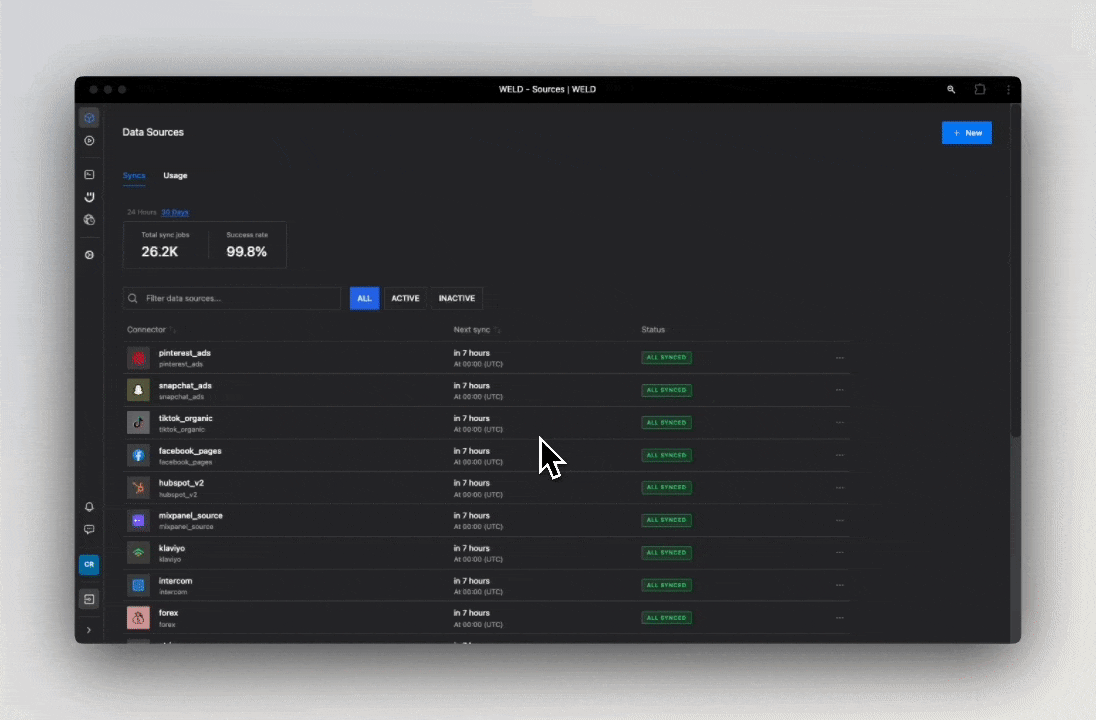Open the terminal-style editor icon in the sidebar
Image resolution: width=1096 pixels, height=720 pixels.
pyautogui.click(x=89, y=175)
